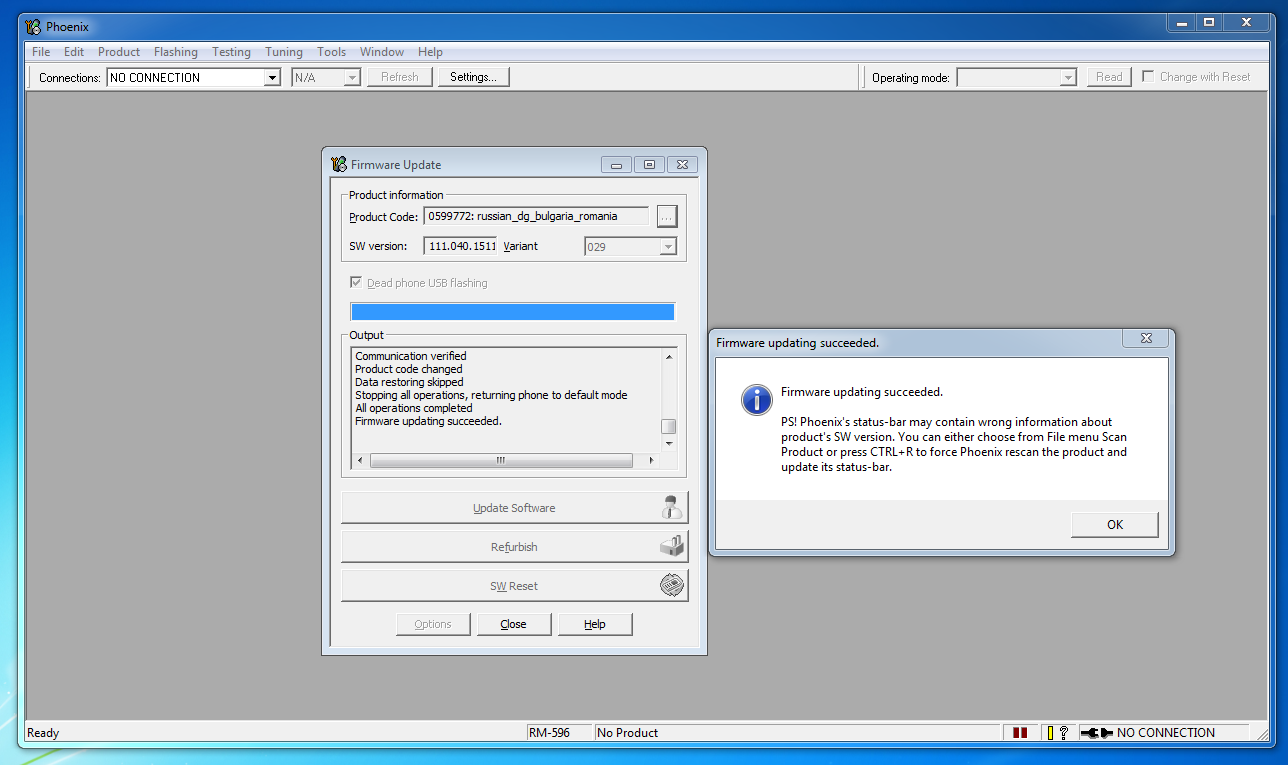Open the Flashing menu
The height and width of the screenshot is (765, 1288).
pyautogui.click(x=176, y=52)
